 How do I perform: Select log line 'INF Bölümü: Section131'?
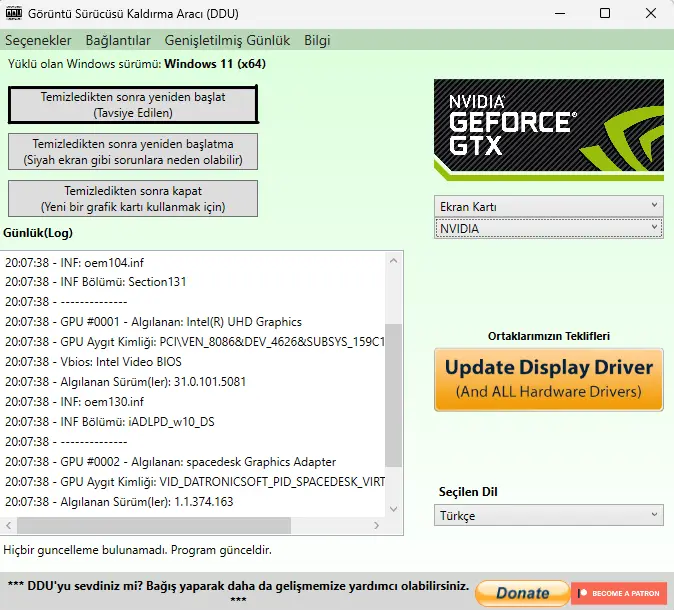point(95,282)
